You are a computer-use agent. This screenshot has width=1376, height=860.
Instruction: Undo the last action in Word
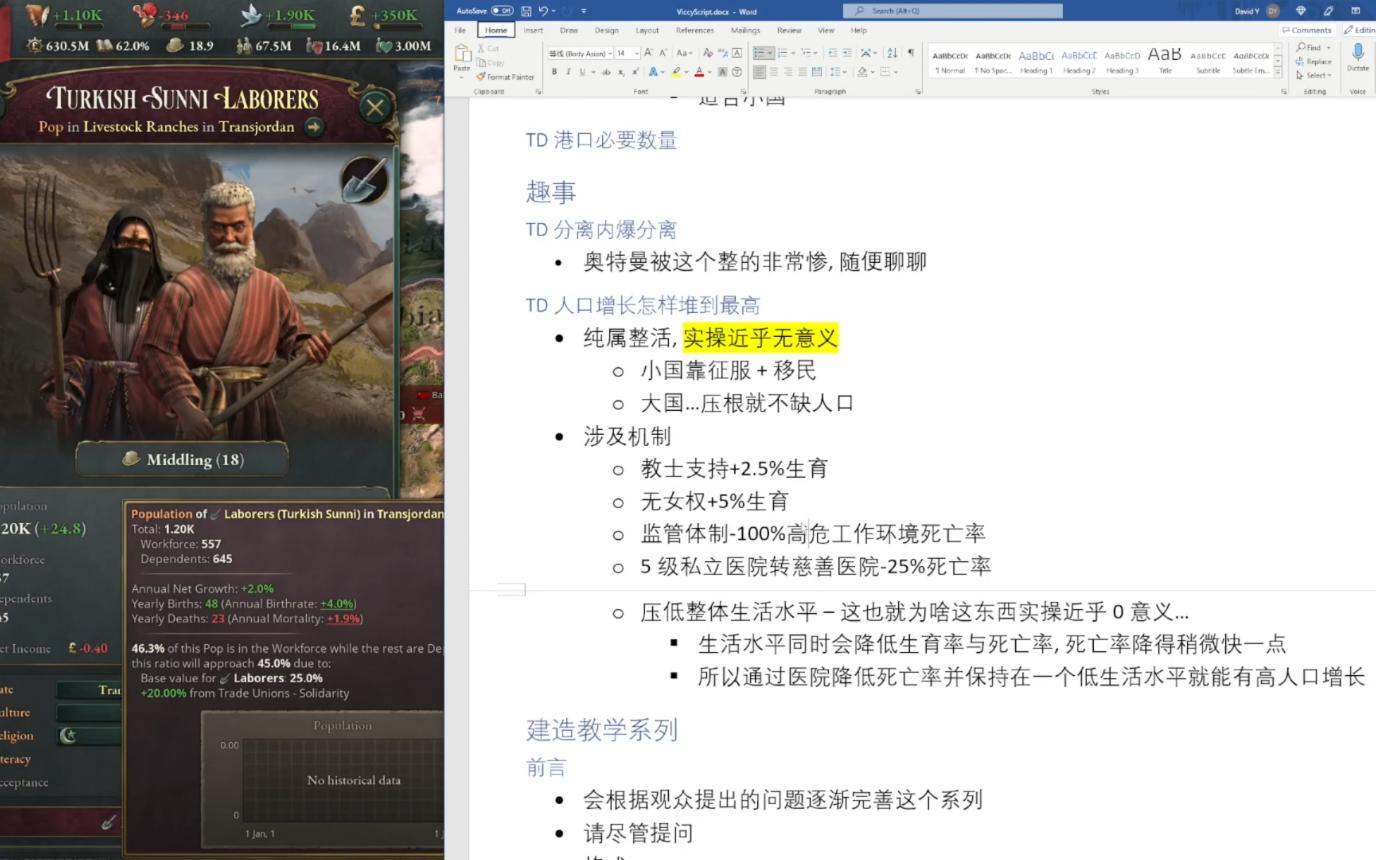click(x=542, y=11)
